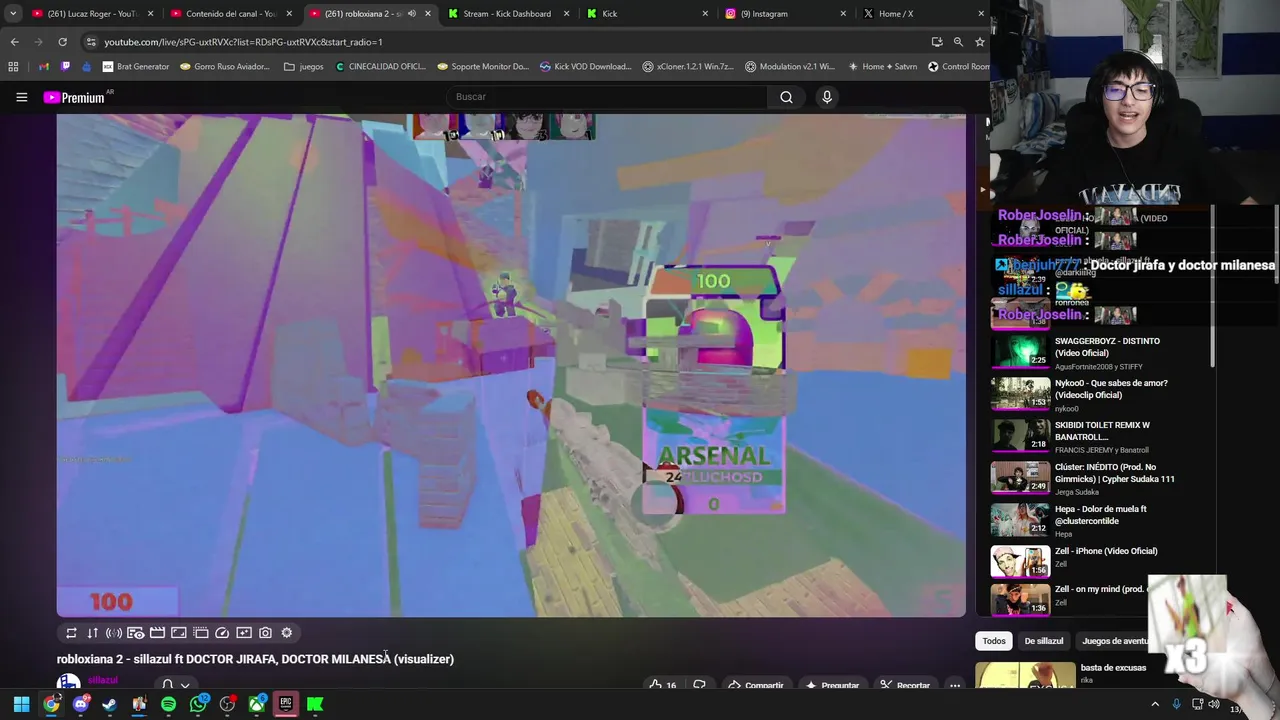Viewport: 1280px width, 720px height.
Task: Click the browser address bar URL
Action: [243, 42]
